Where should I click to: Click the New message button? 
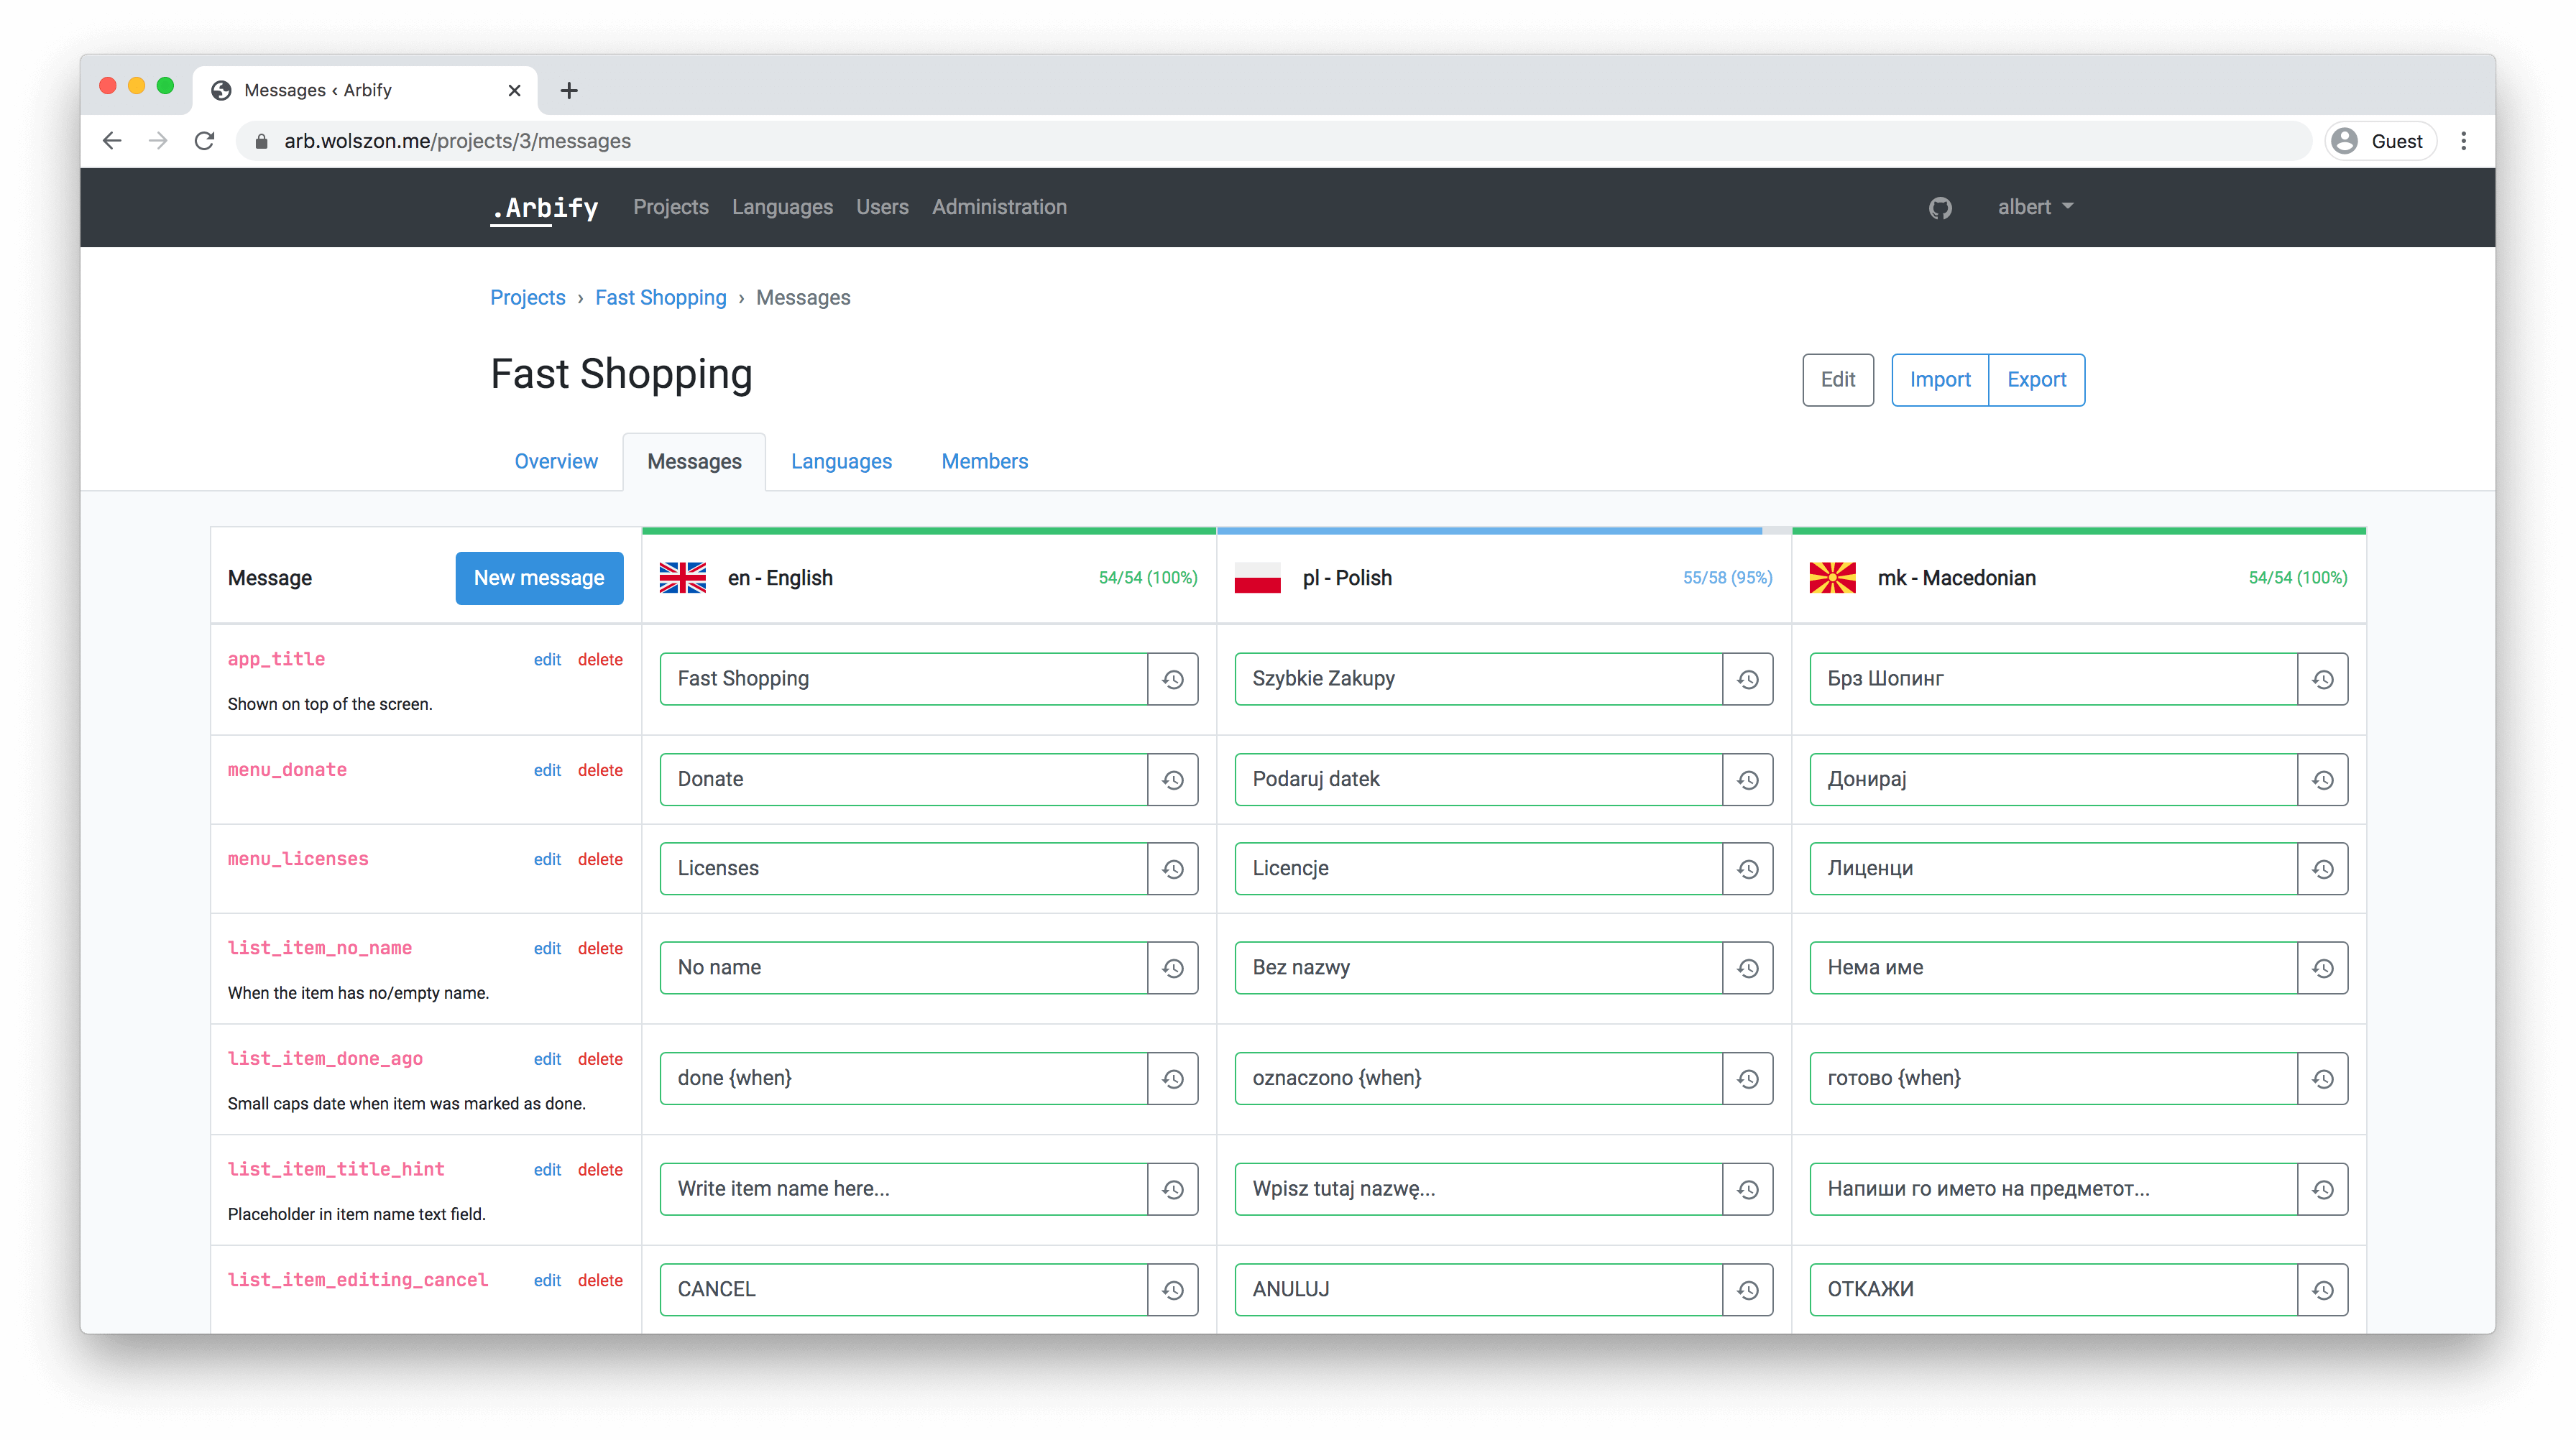click(539, 578)
